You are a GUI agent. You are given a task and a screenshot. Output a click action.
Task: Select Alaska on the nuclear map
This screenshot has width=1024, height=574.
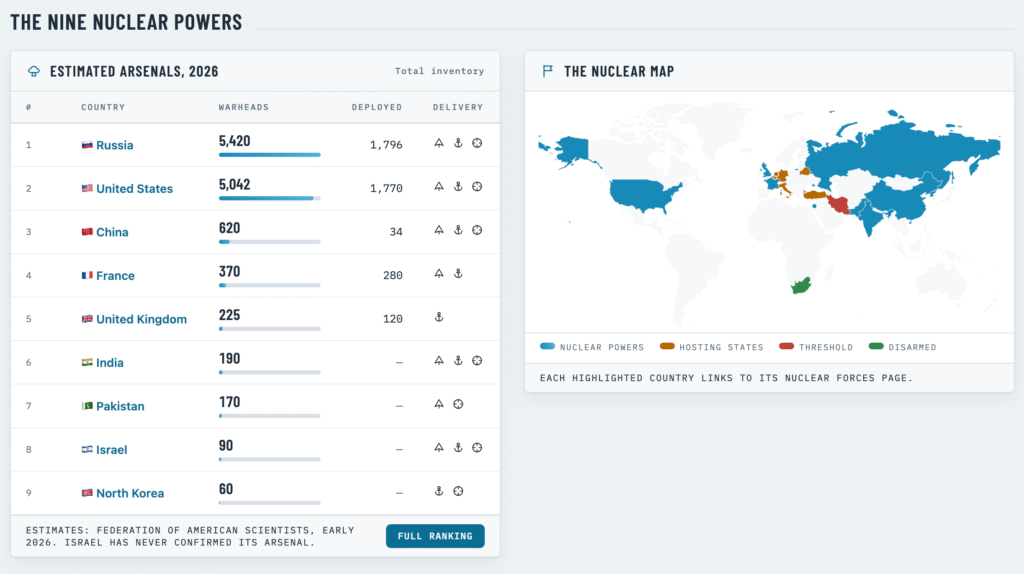coord(573,150)
